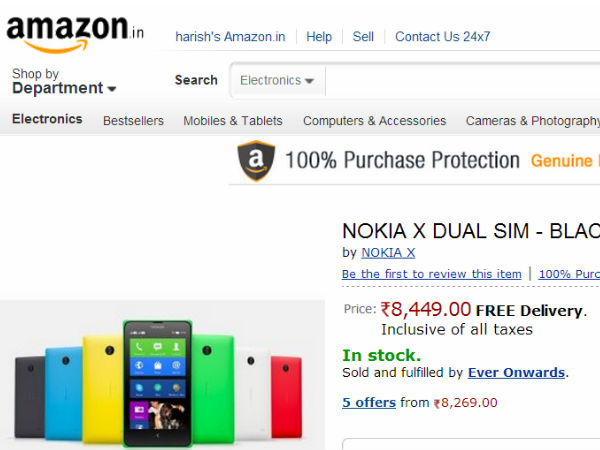Screen dimensions: 600x450
Task: Expand the Electronics search category dropdown
Action: click(277, 80)
